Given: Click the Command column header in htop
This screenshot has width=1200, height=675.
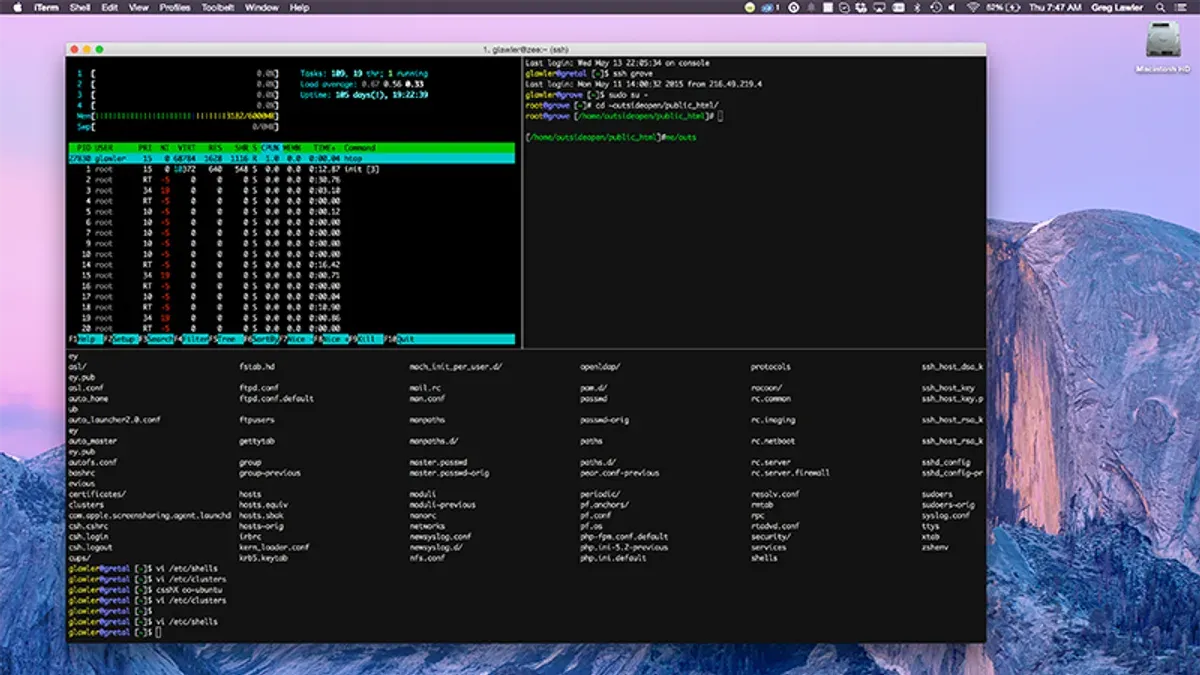Looking at the screenshot, I should tap(358, 148).
